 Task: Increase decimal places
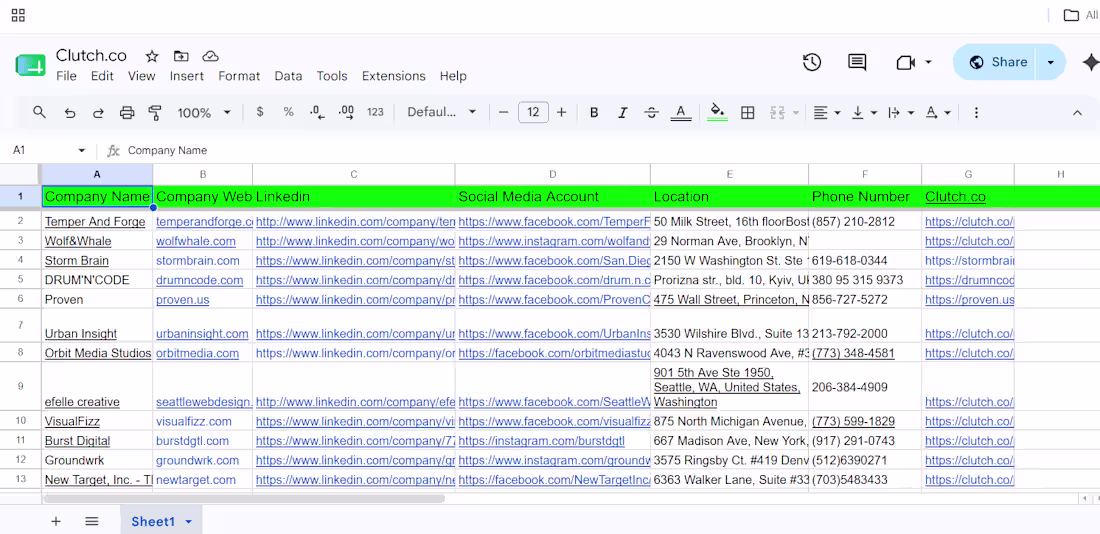tap(346, 112)
